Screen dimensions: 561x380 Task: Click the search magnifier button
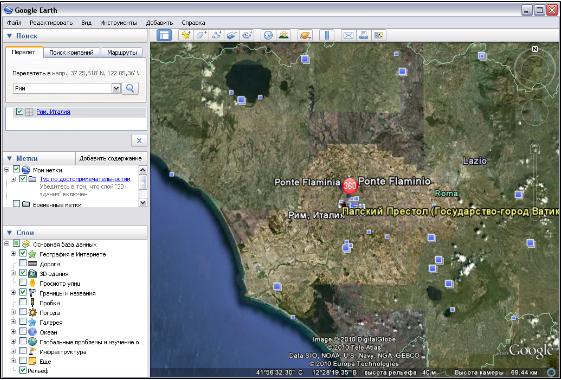pos(130,88)
